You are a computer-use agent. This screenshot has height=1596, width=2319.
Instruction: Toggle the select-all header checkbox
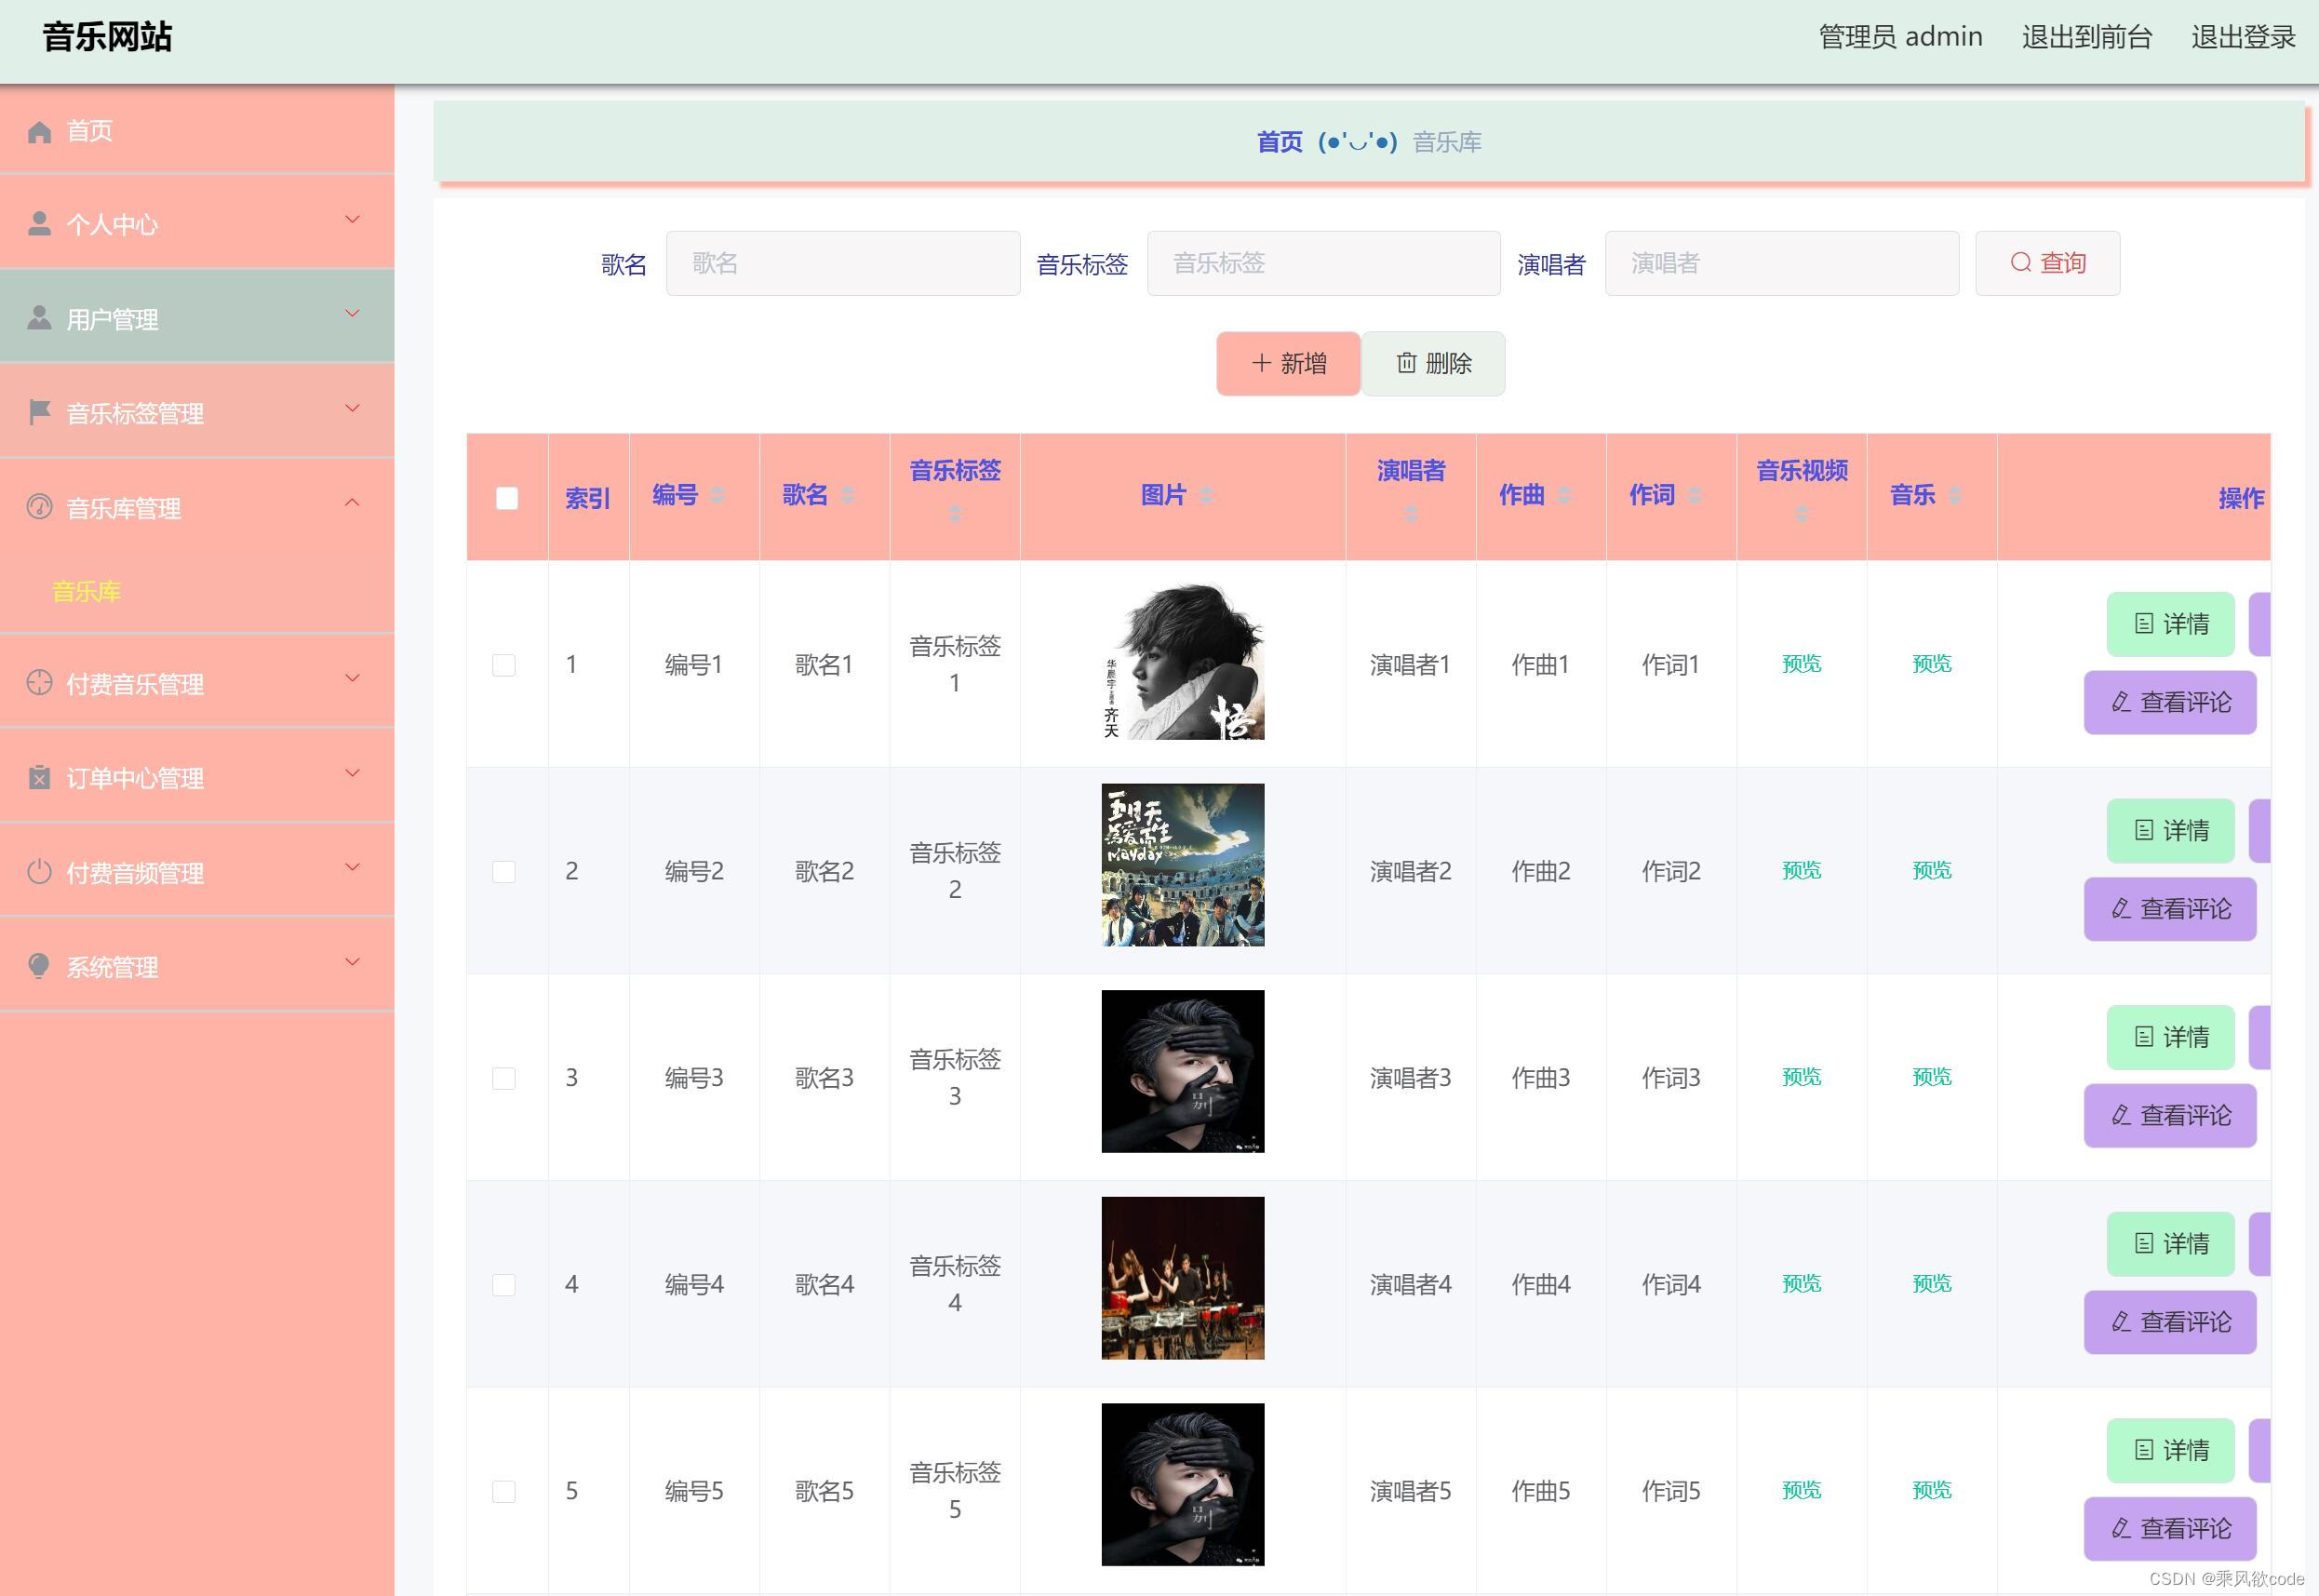[x=507, y=498]
